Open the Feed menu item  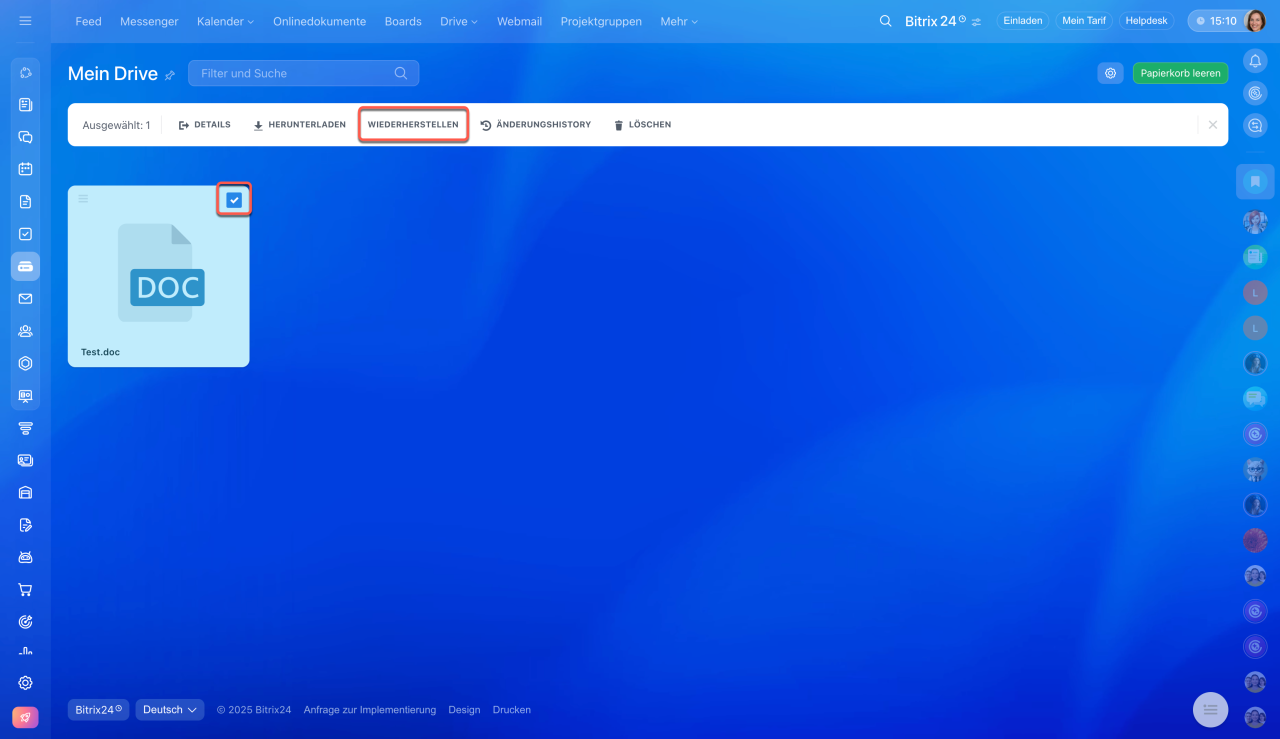click(88, 21)
